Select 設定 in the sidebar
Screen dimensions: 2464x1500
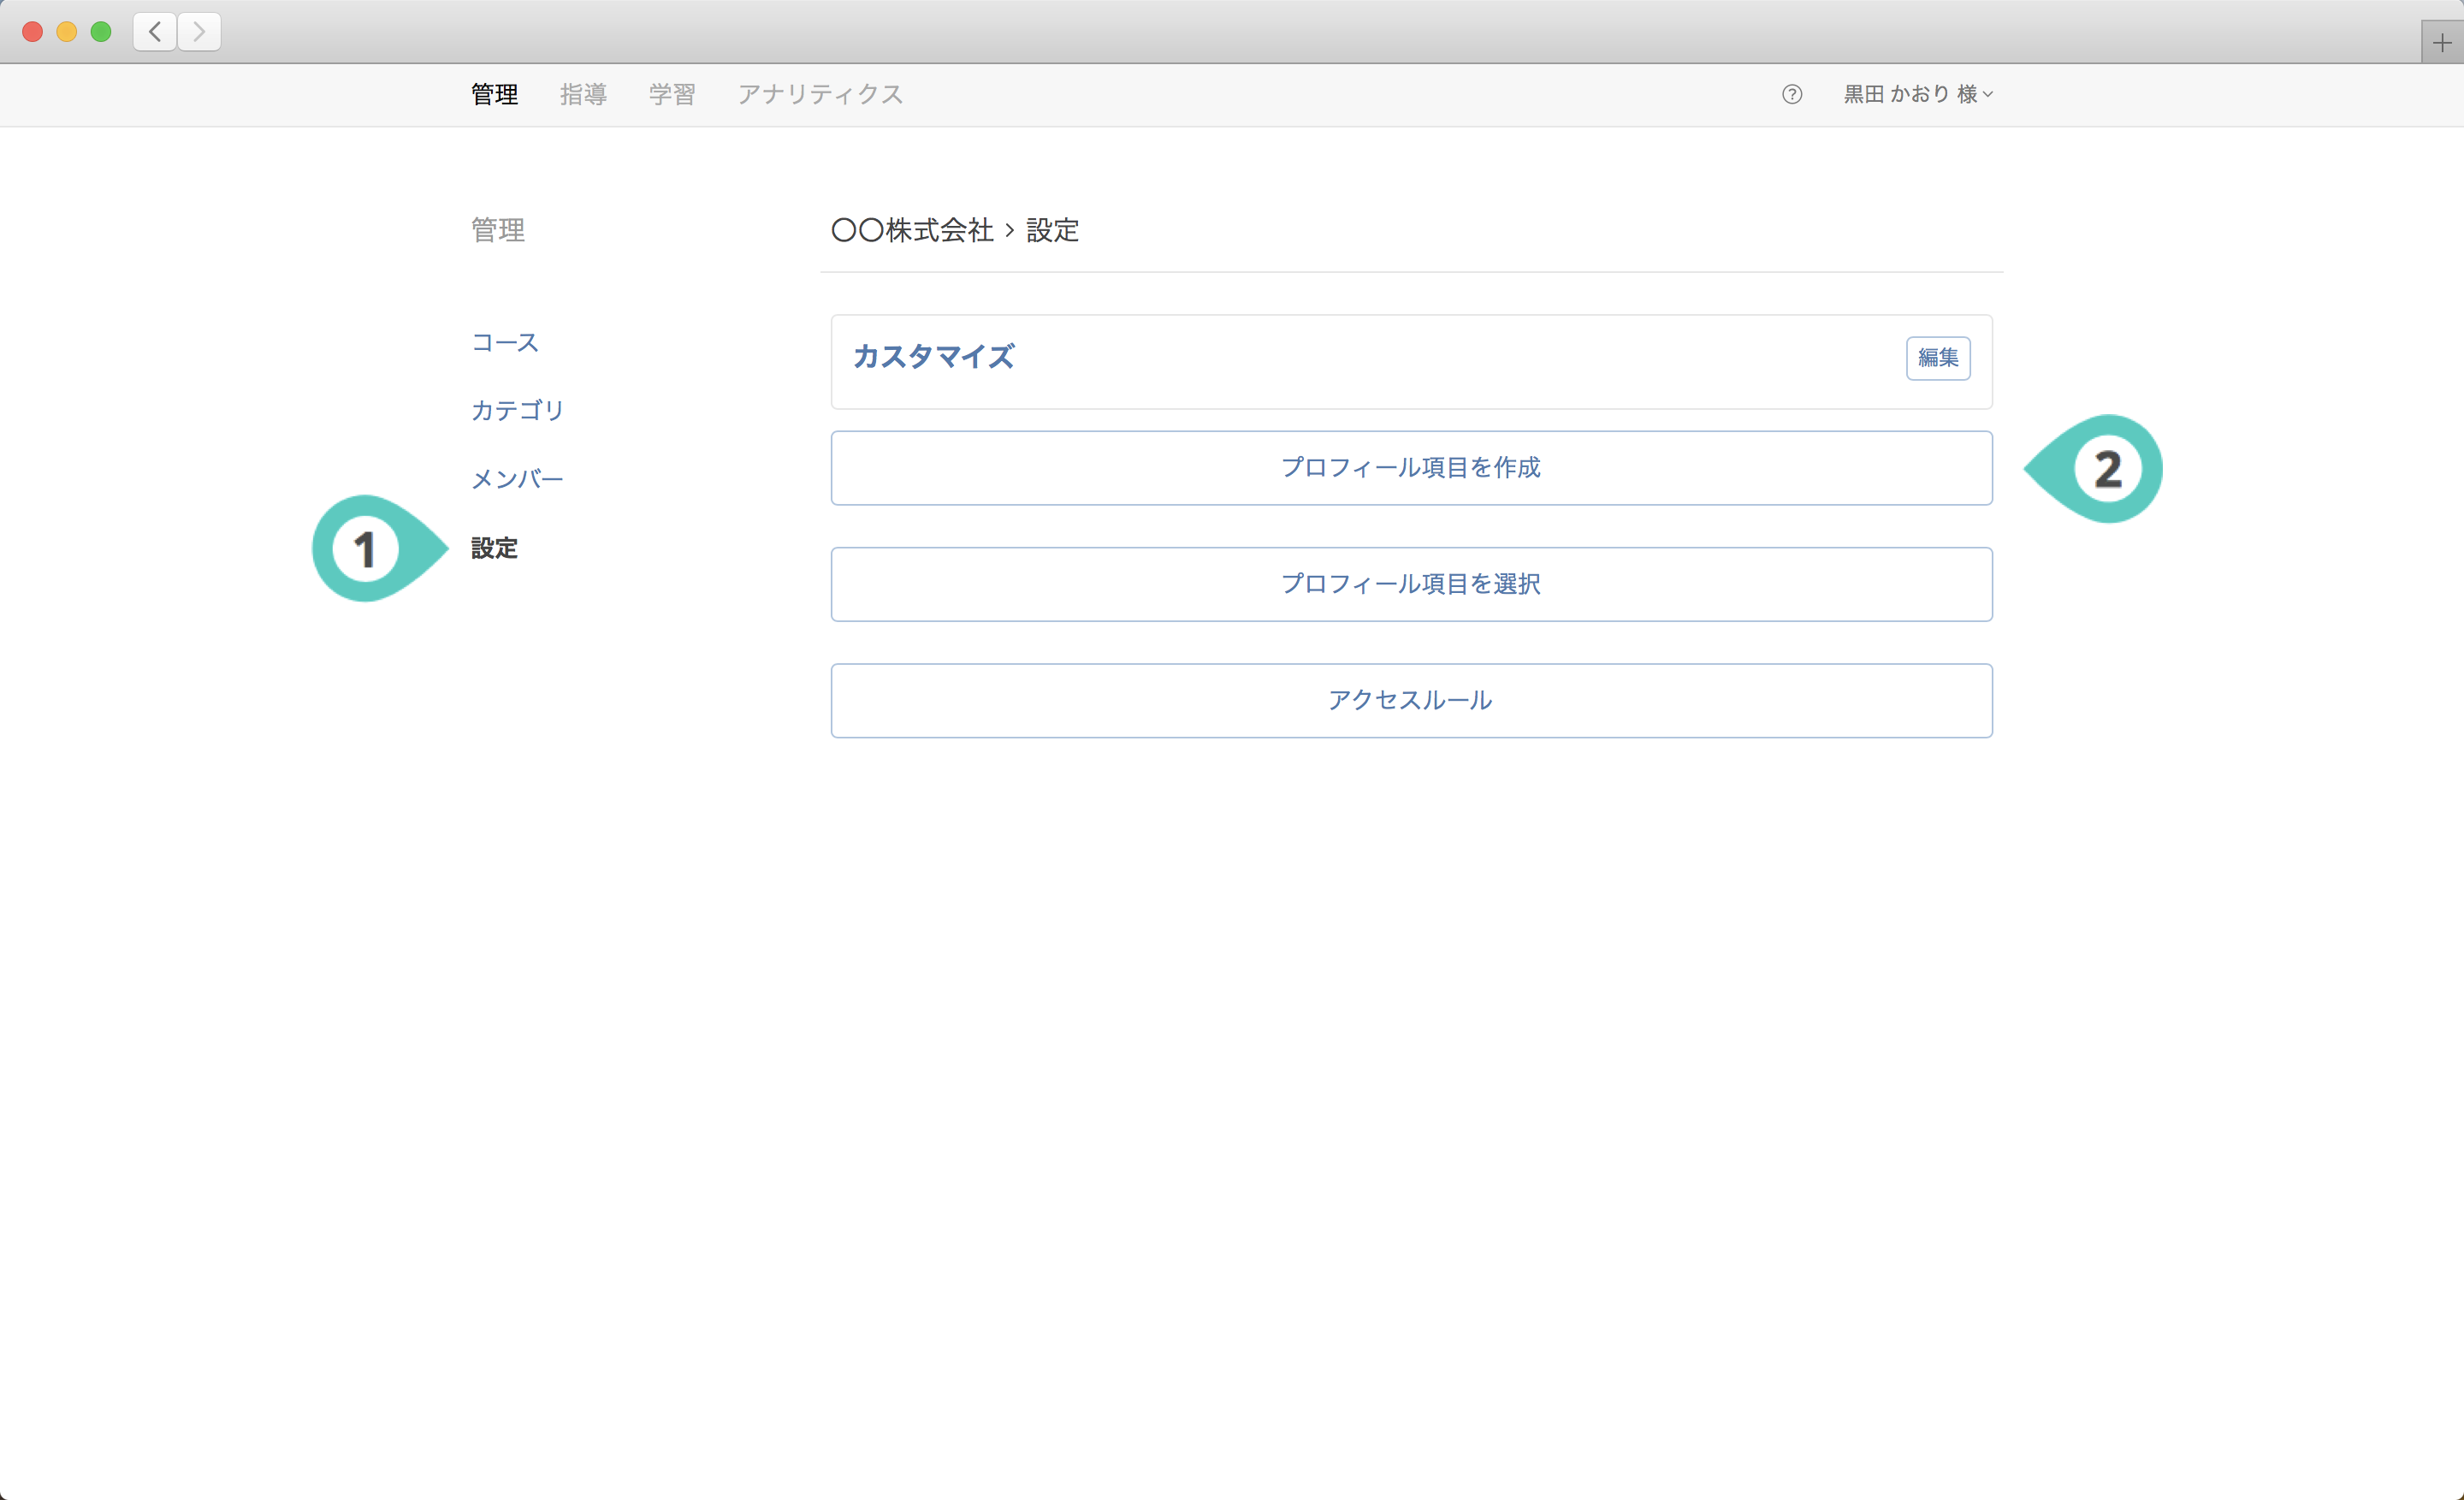494,548
